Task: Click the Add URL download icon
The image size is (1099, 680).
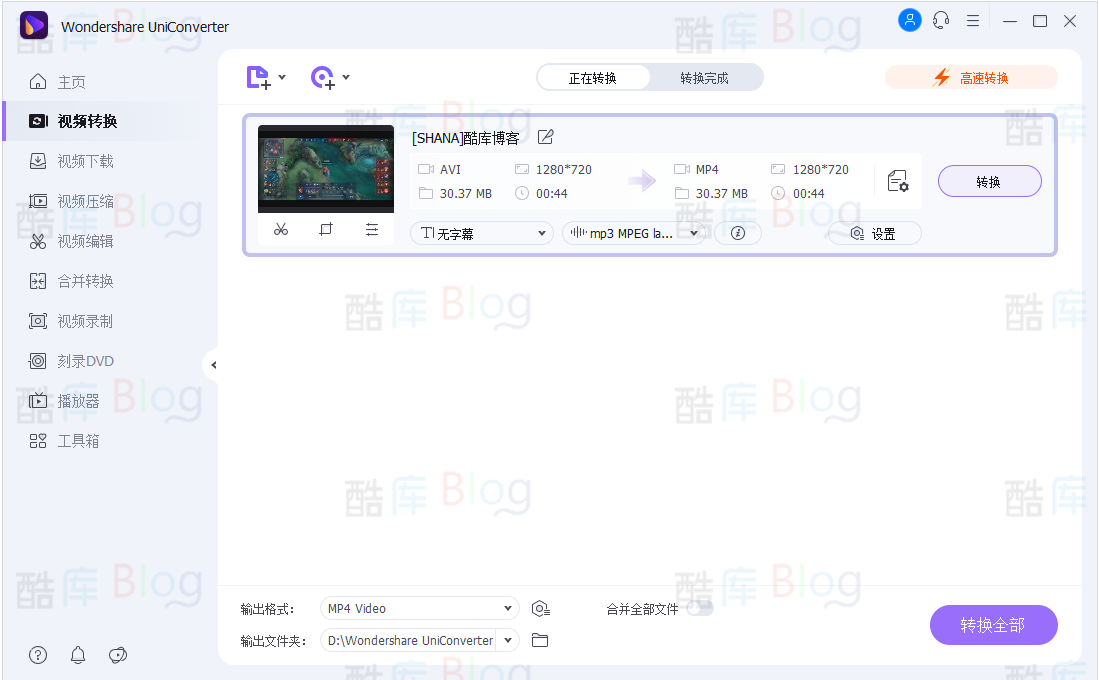Action: click(322, 77)
